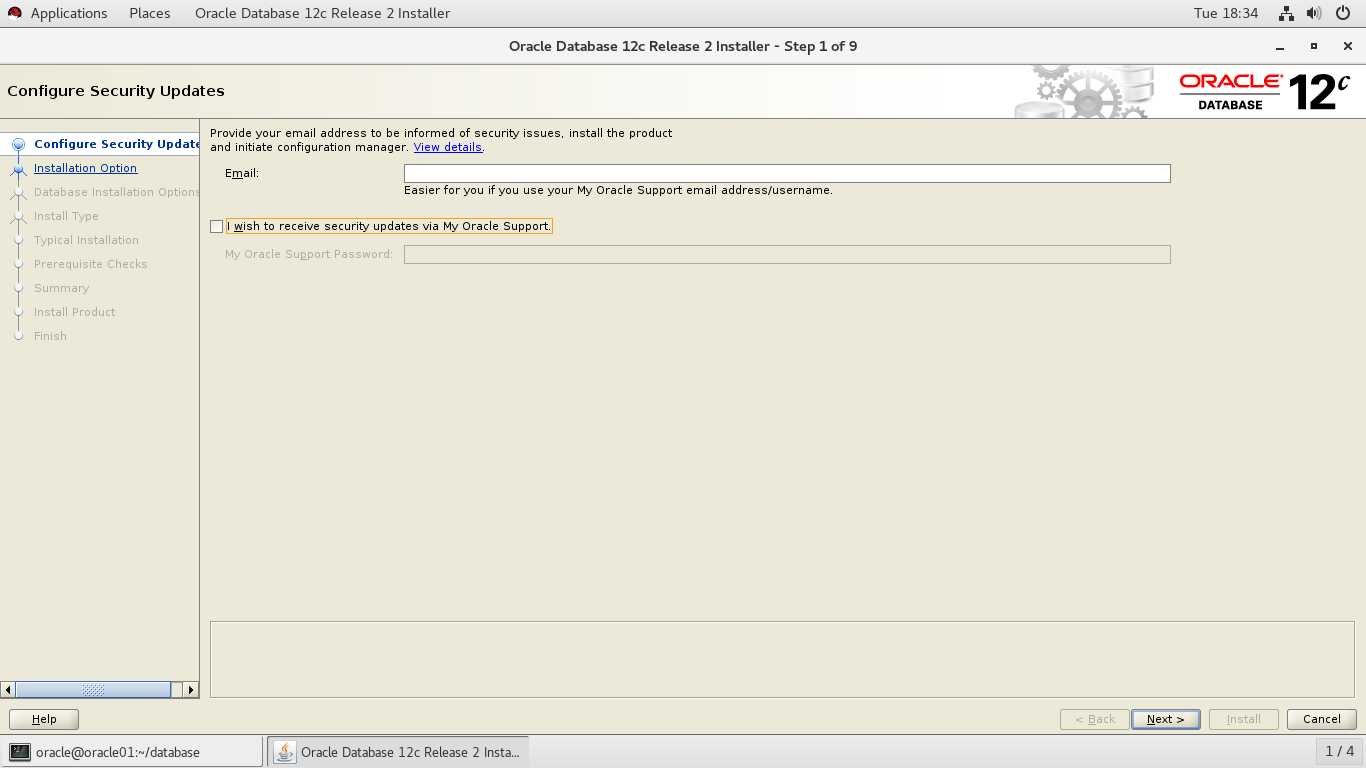The height and width of the screenshot is (768, 1366).
Task: Maximize the Oracle installer window
Action: pos(1314,47)
